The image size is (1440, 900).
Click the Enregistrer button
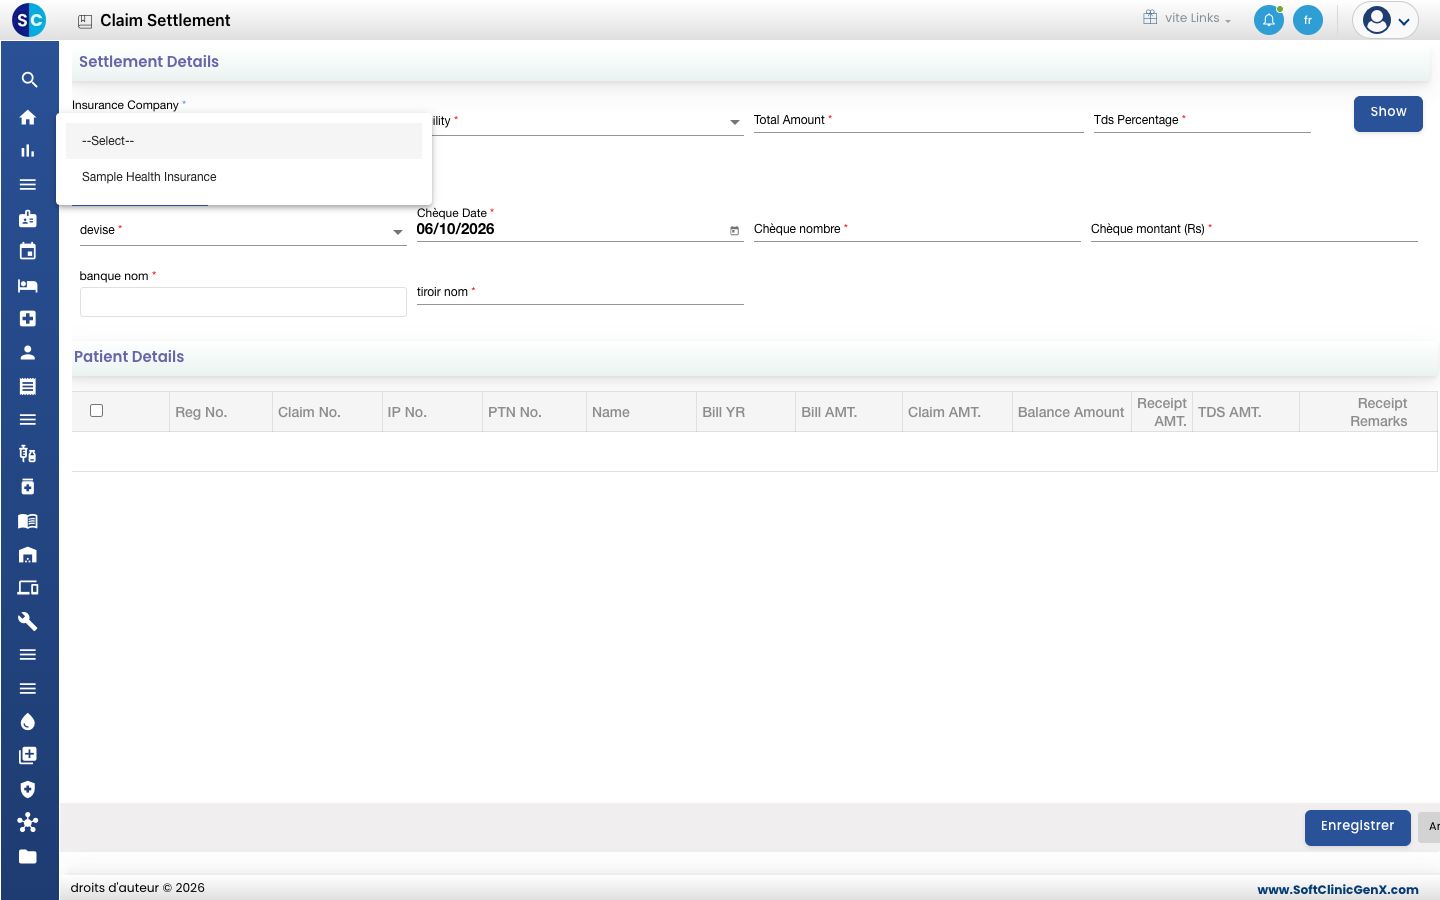tap(1357, 827)
